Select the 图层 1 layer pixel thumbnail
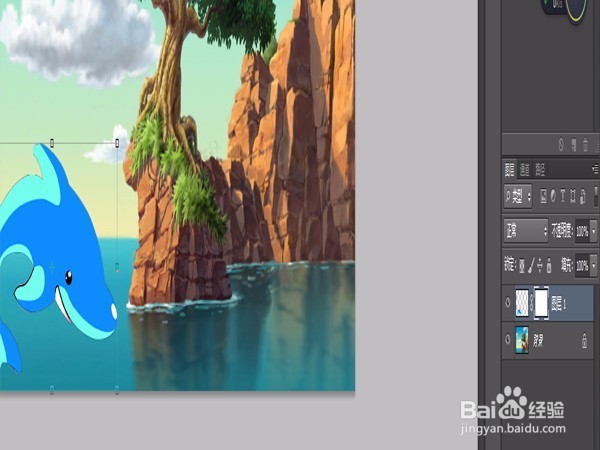This screenshot has height=450, width=600. [x=522, y=303]
